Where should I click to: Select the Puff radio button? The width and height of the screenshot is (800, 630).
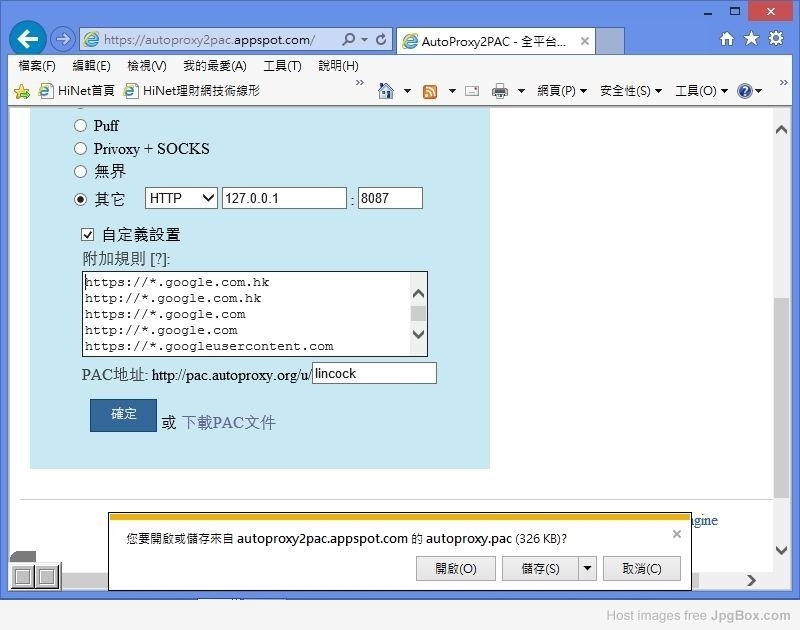[x=81, y=126]
